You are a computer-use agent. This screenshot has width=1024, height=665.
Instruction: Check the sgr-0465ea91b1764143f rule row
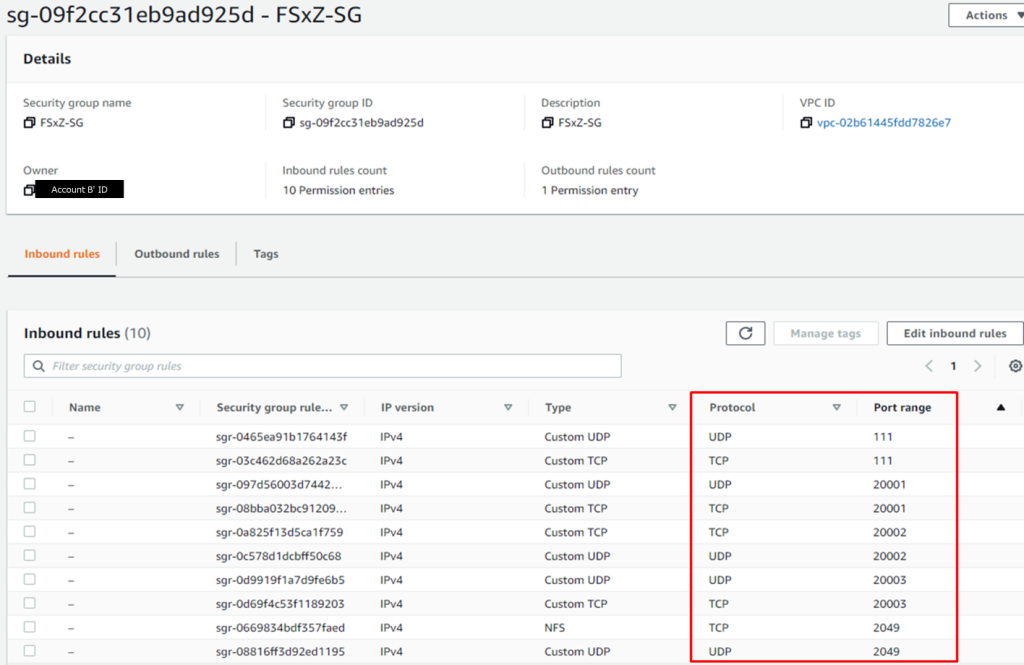click(29, 436)
